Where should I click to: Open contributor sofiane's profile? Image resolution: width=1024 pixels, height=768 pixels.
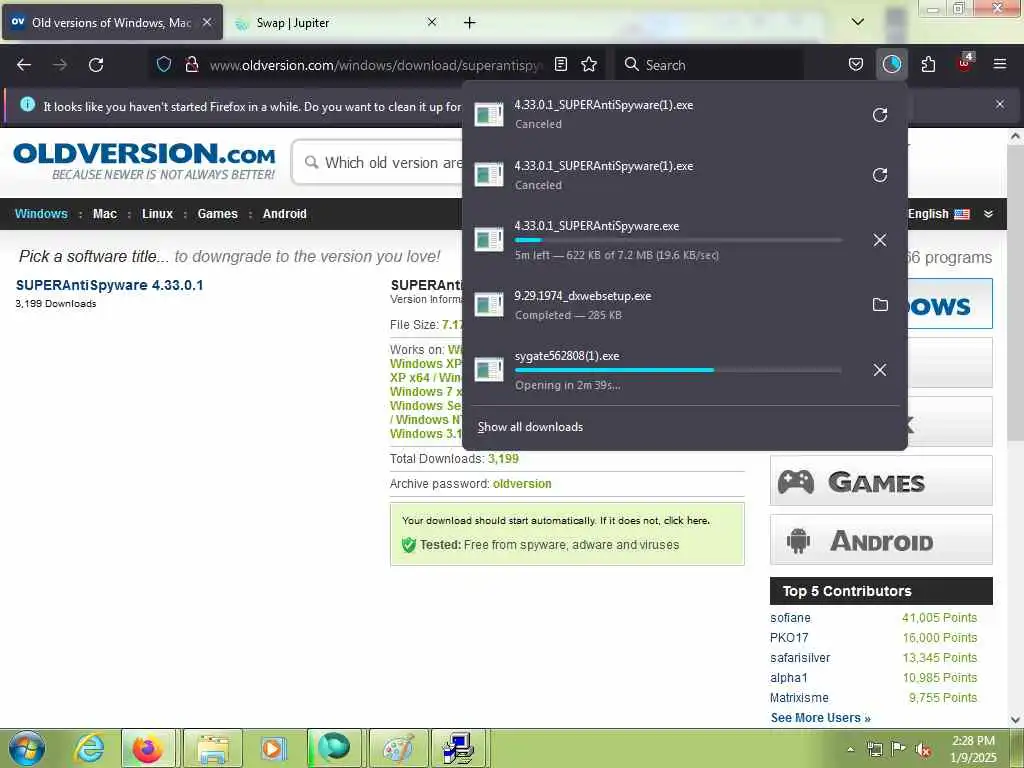[x=790, y=618]
